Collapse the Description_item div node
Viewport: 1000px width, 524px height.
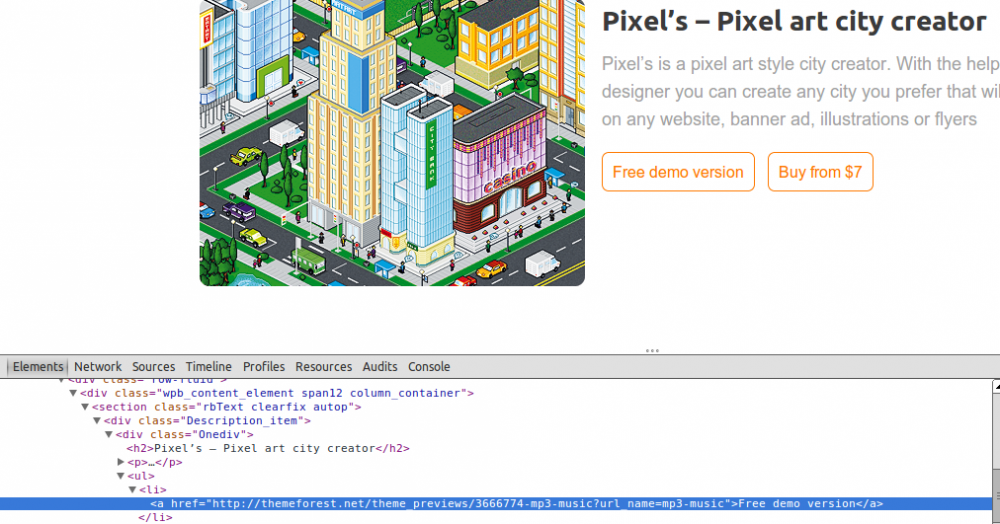97,422
